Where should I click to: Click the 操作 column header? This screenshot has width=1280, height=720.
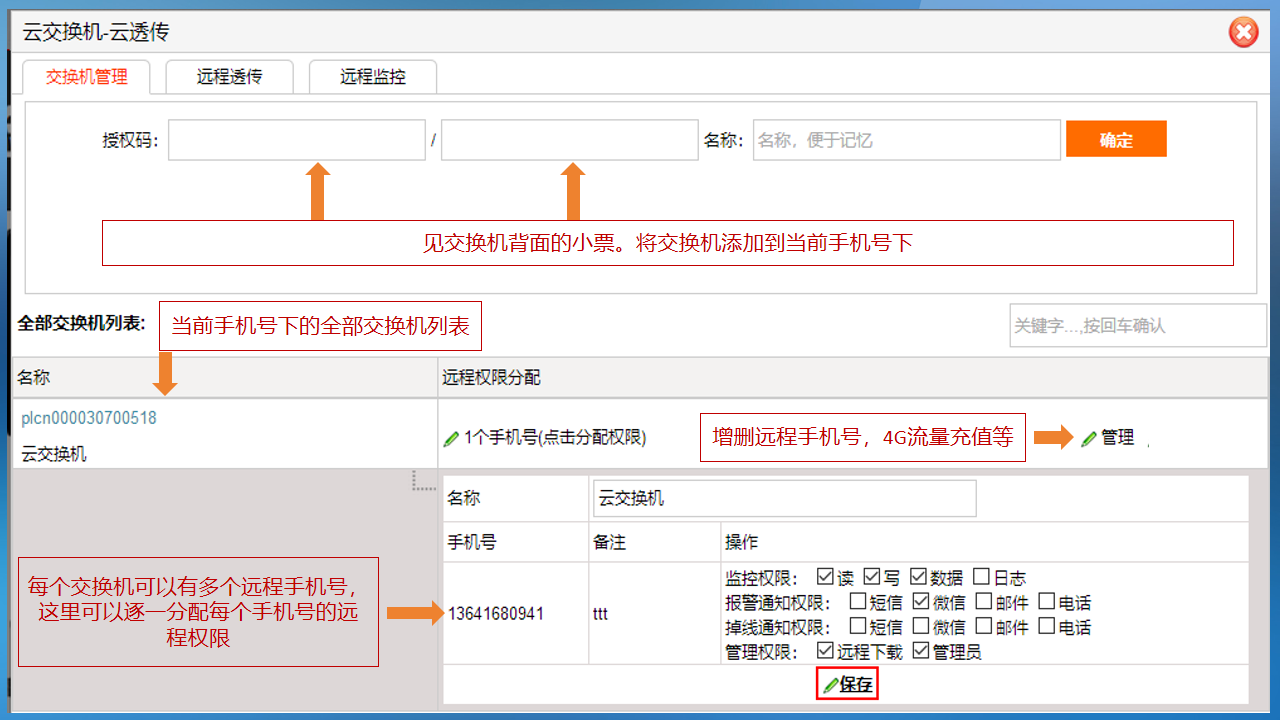pyautogui.click(x=741, y=542)
